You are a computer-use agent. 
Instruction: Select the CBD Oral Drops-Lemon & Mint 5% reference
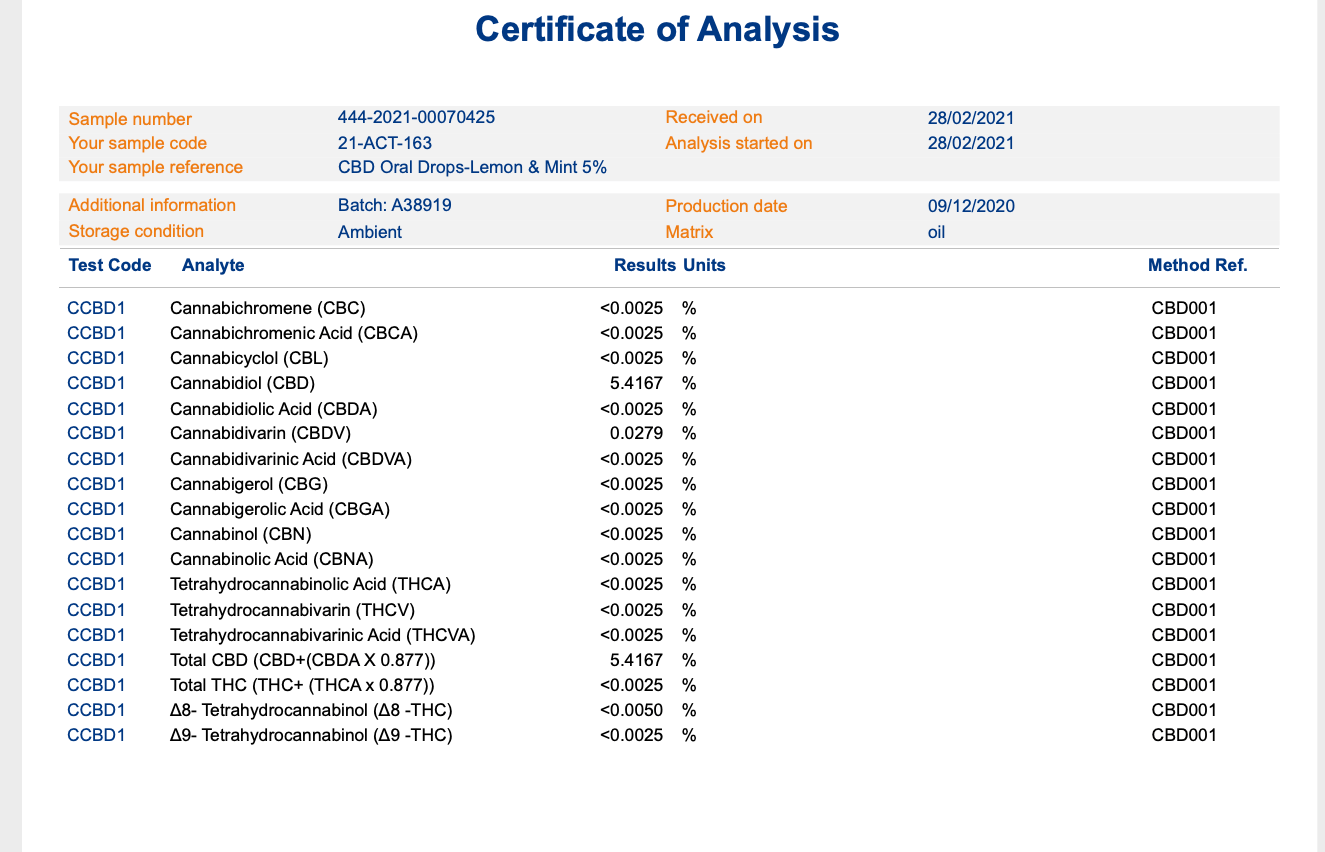[x=472, y=167]
